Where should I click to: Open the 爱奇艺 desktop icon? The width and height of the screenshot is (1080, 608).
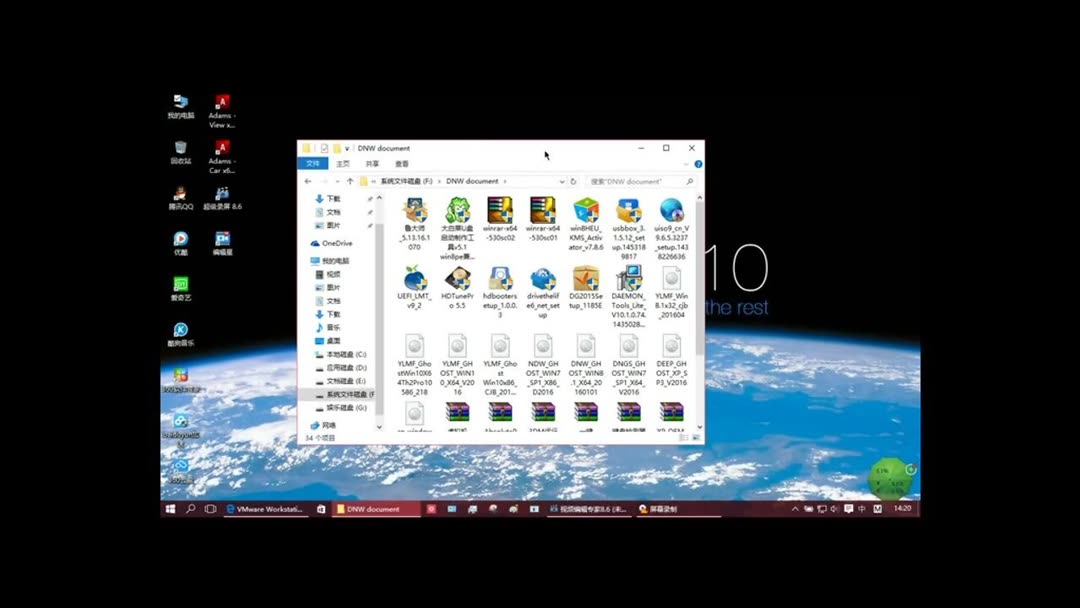point(180,289)
